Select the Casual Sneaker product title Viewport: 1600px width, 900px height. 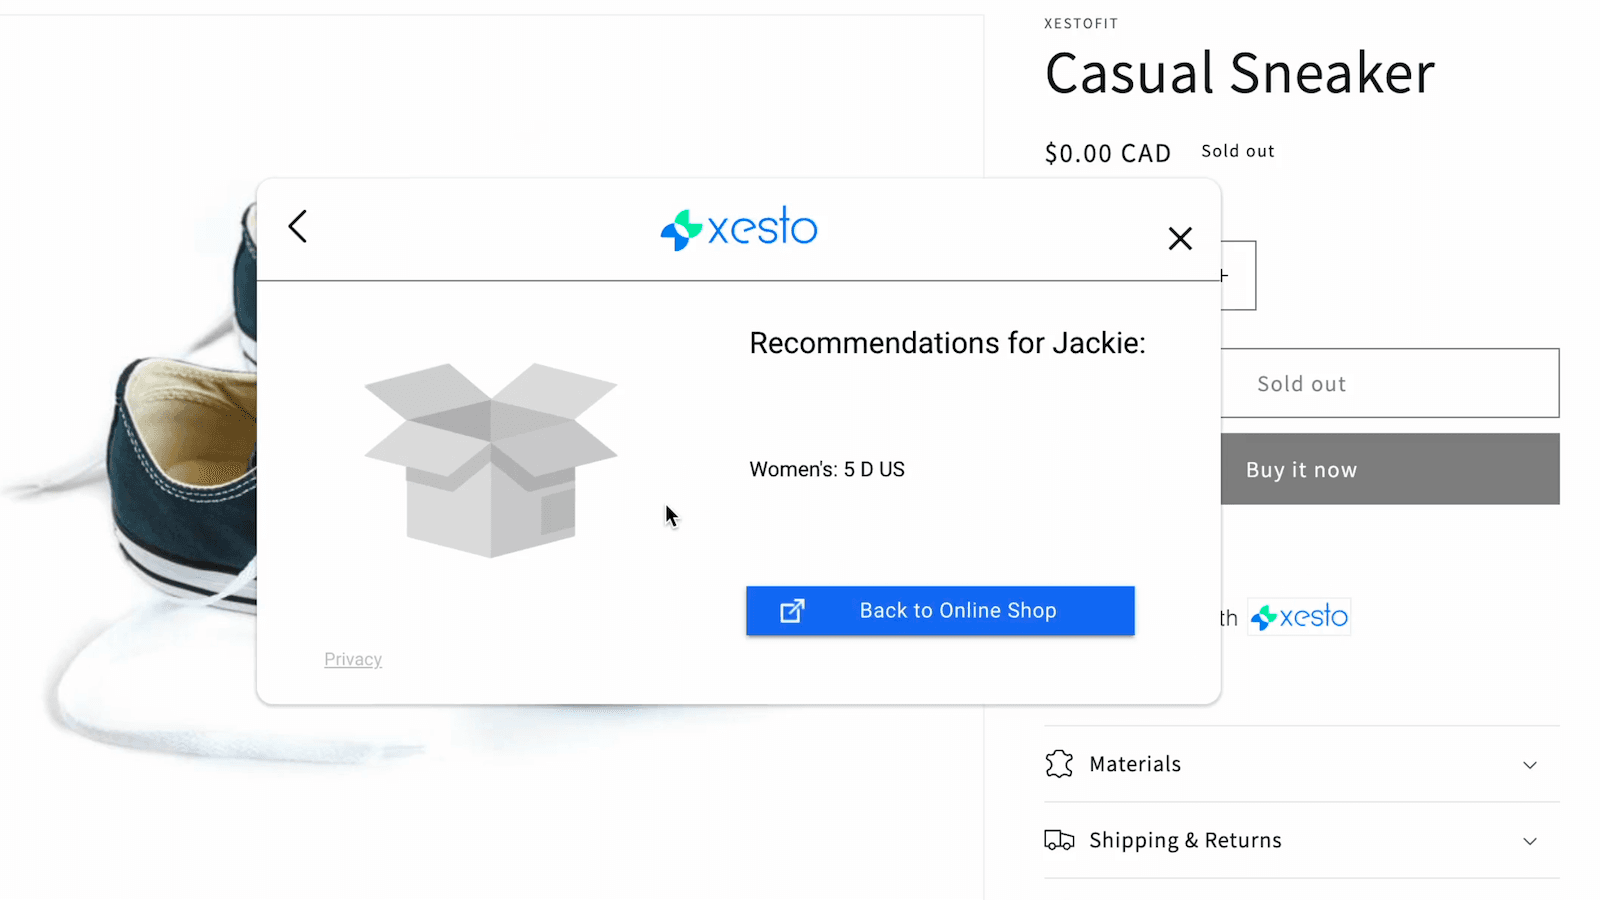[x=1240, y=73]
